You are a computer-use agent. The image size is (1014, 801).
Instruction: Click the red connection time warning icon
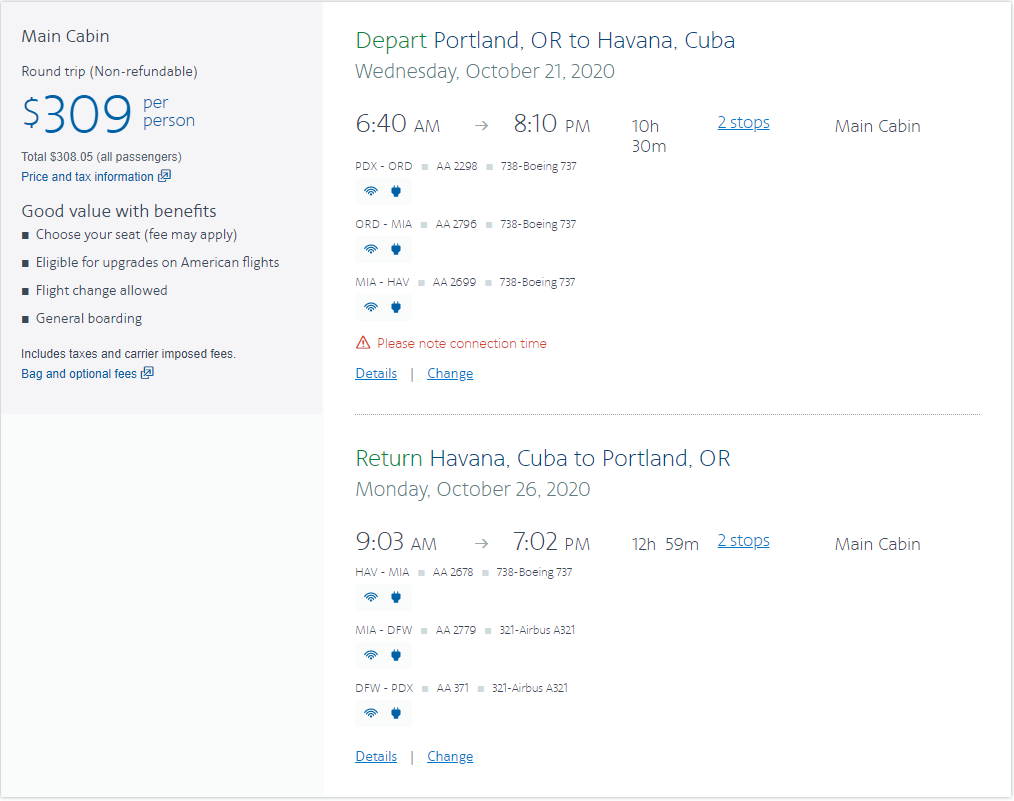point(363,343)
